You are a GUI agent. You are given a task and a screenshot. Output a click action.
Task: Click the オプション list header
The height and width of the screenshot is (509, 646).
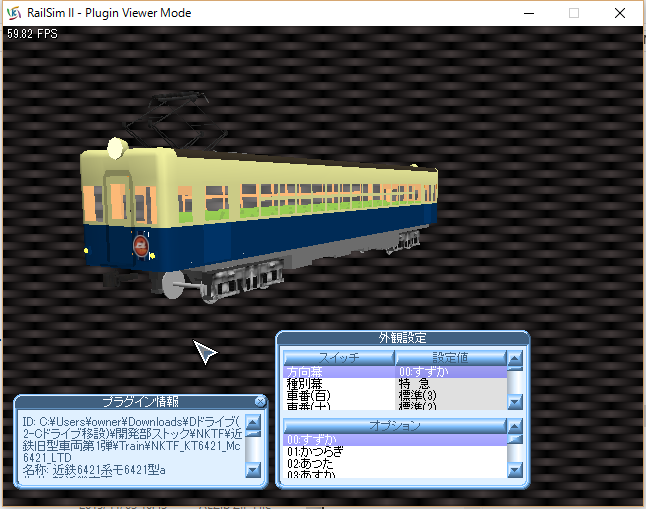tap(395, 426)
